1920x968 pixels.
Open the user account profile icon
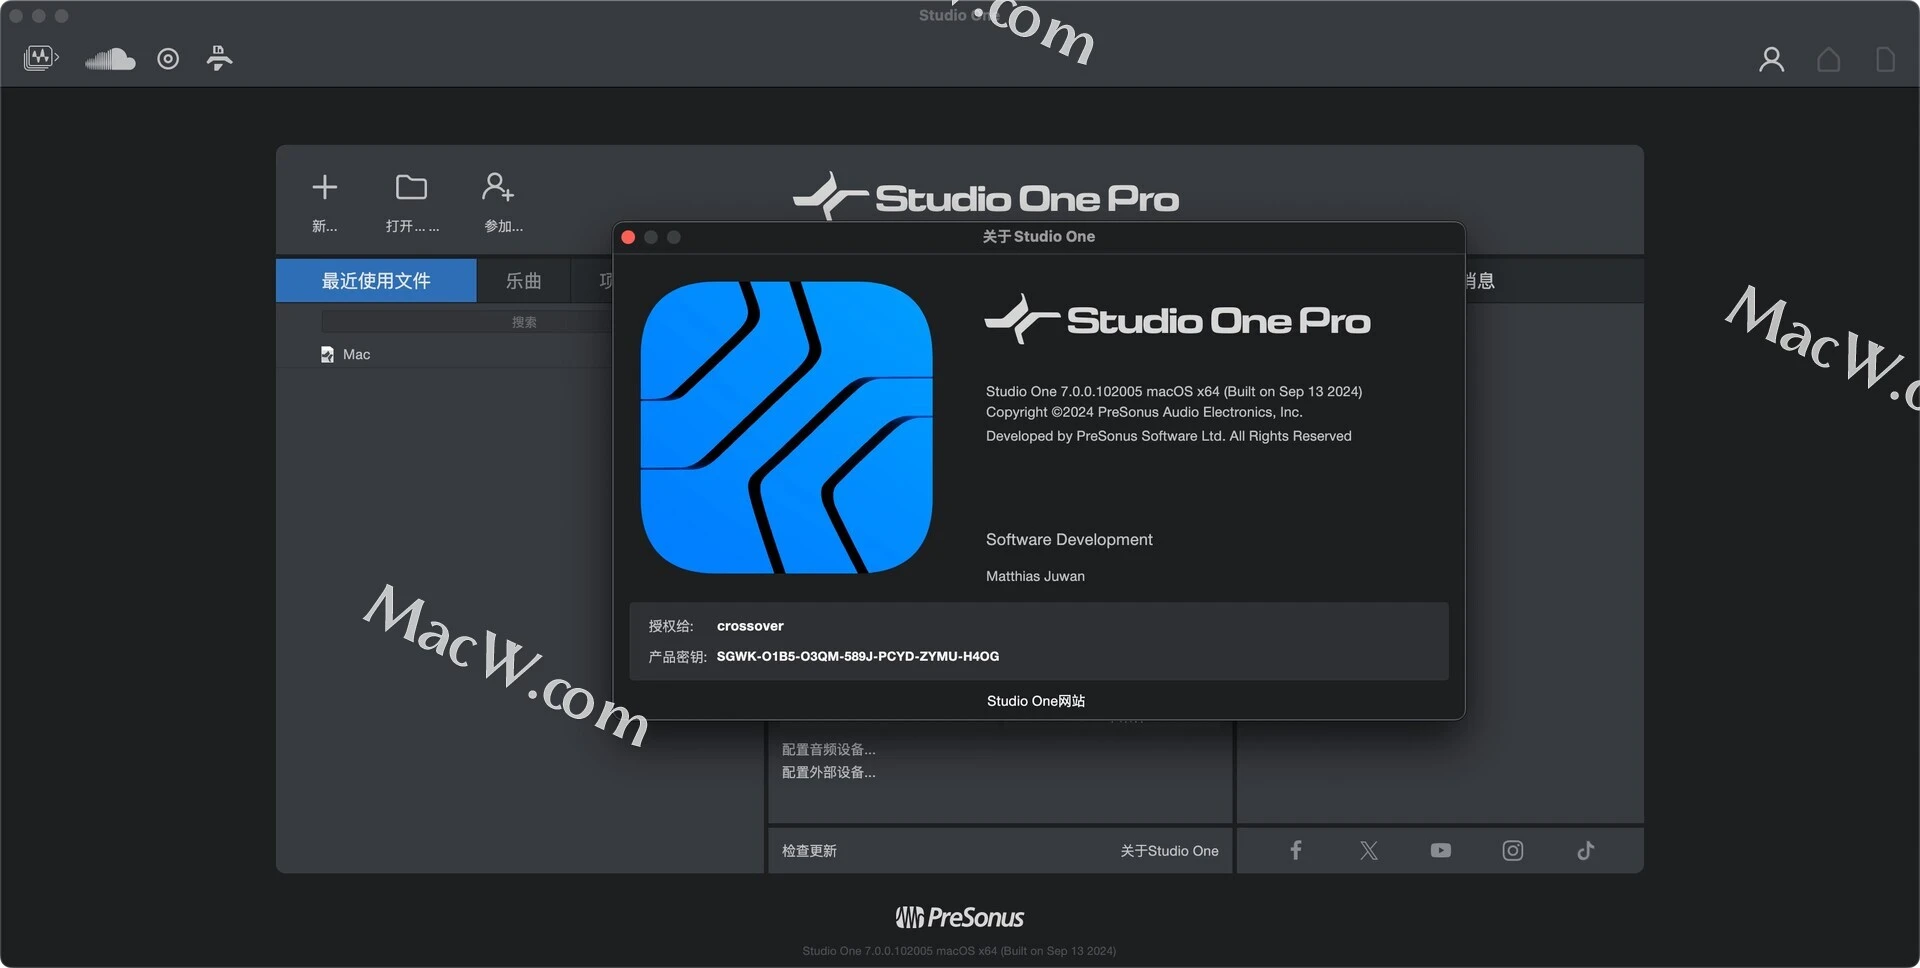[x=1771, y=60]
